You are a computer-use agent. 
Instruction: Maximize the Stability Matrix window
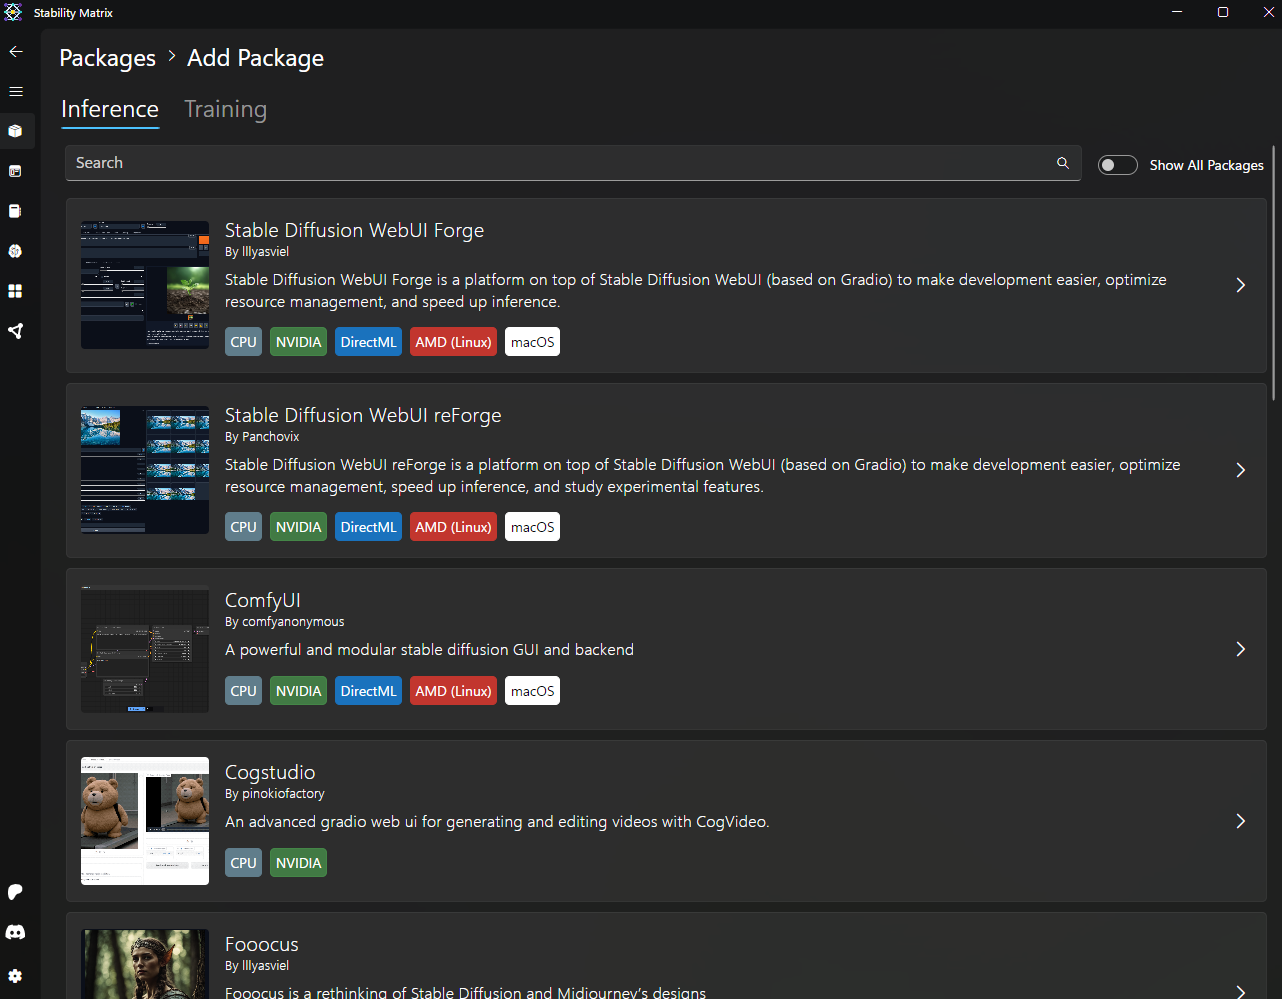coord(1222,12)
